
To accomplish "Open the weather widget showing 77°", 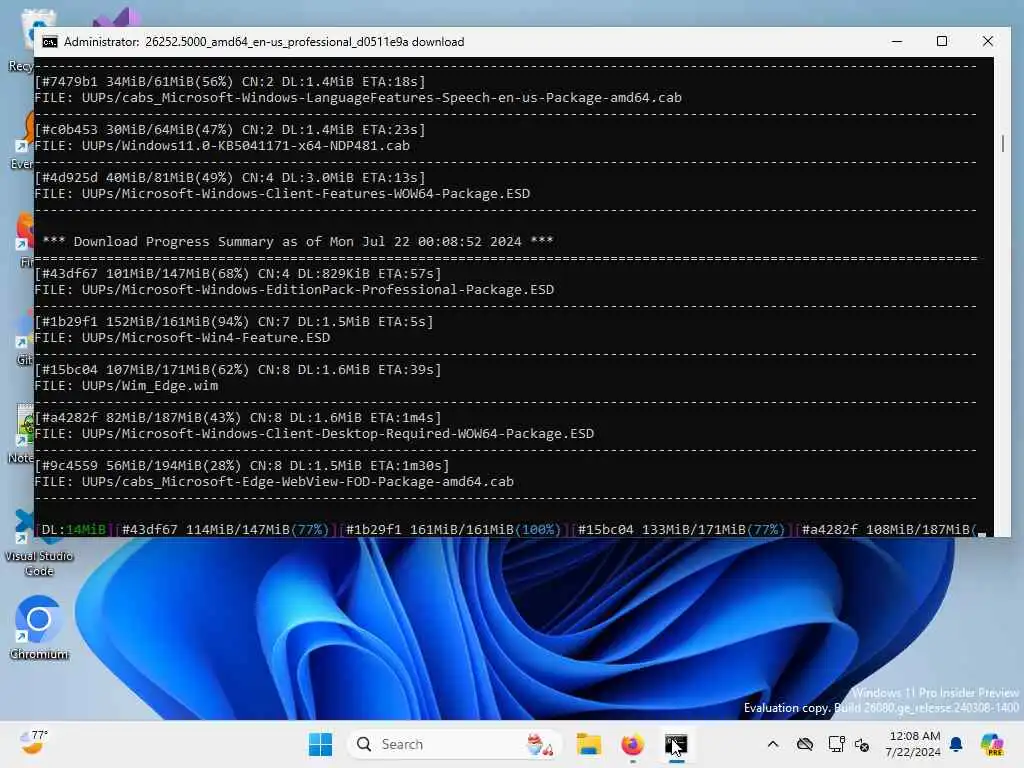I will [x=33, y=743].
